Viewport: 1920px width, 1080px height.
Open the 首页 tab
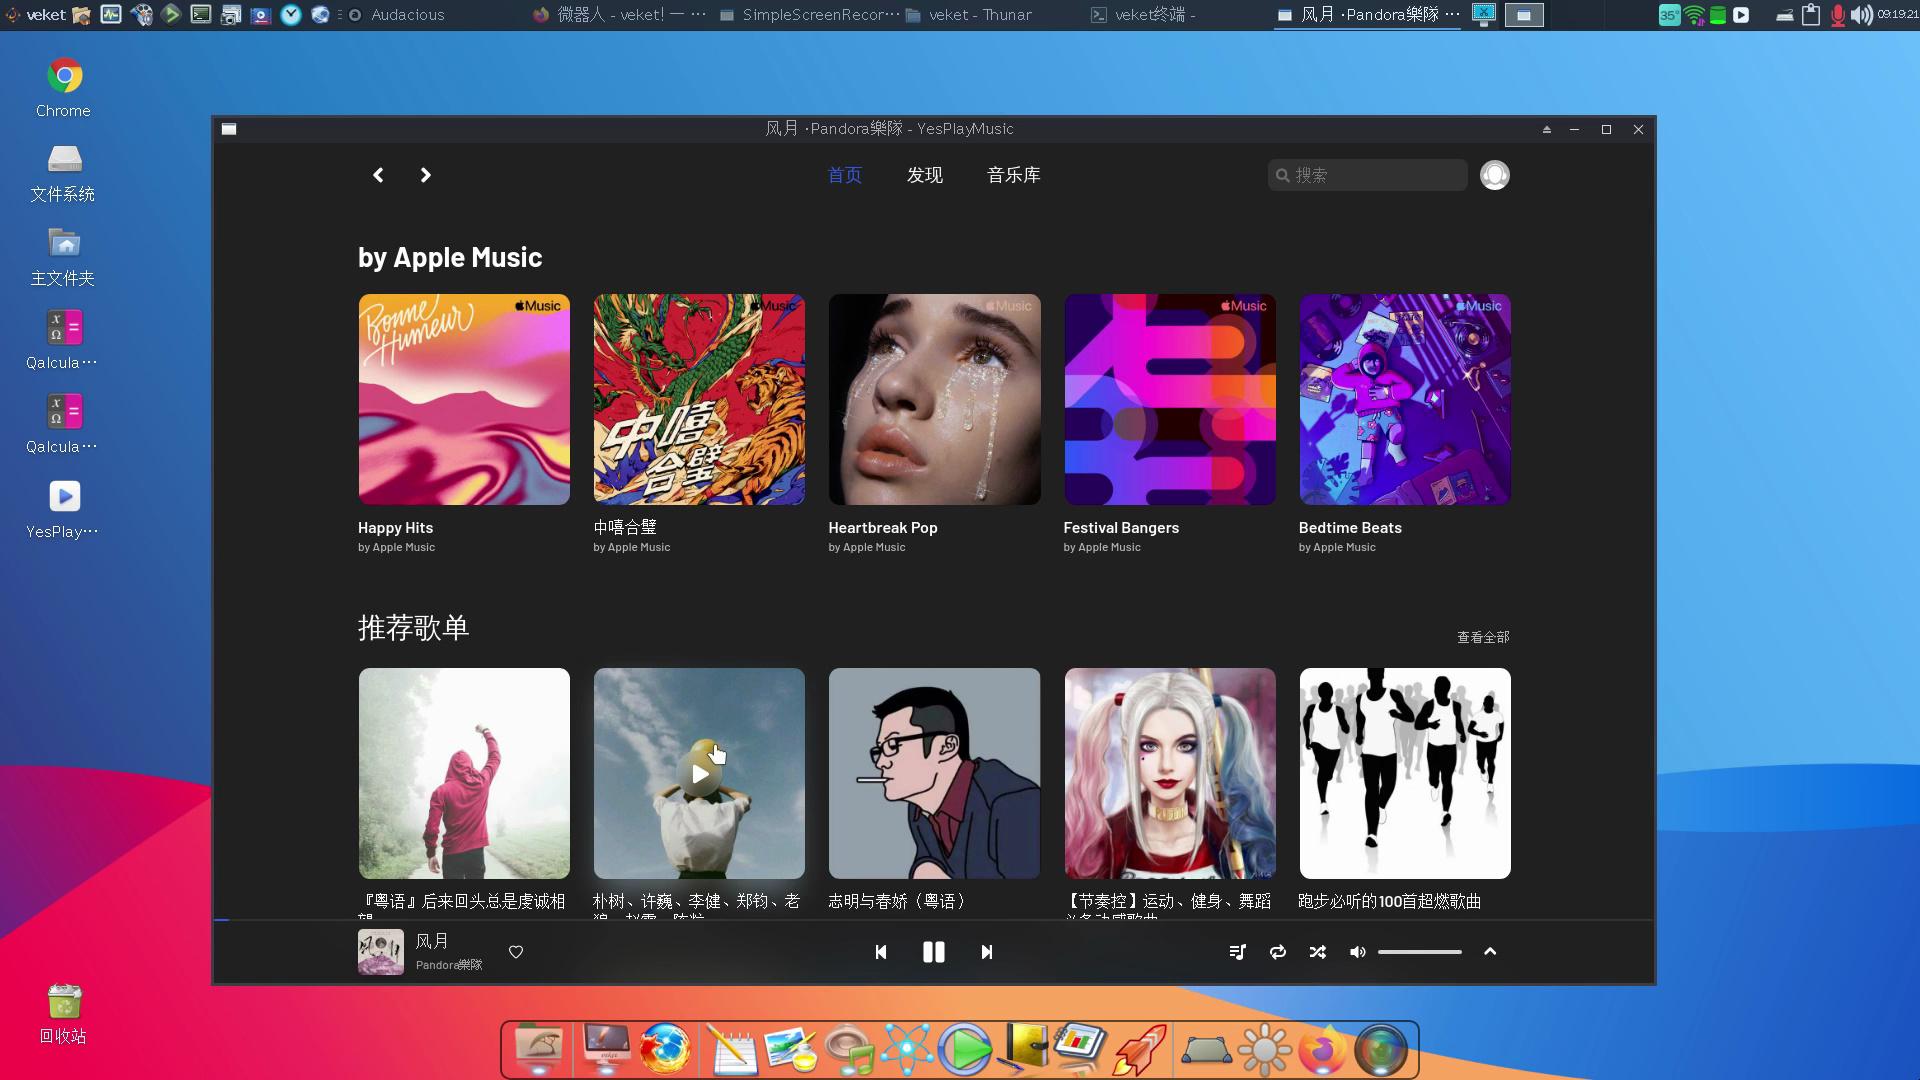(x=845, y=175)
